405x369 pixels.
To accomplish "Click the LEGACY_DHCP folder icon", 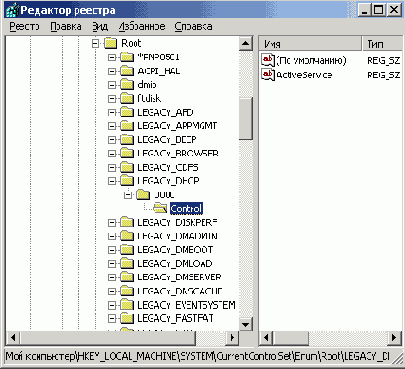I will (x=127, y=181).
